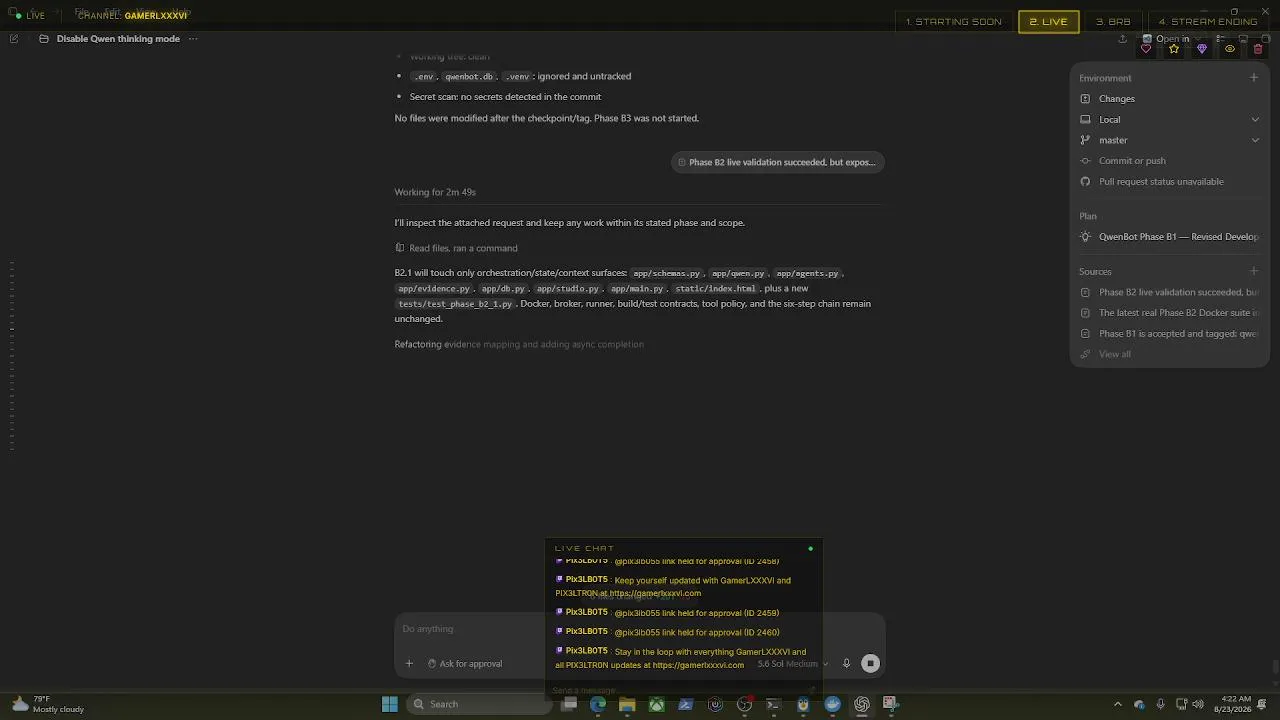
Task: Open the attached 'Phase B2 live validation succeeded' message chip
Action: (x=777, y=162)
